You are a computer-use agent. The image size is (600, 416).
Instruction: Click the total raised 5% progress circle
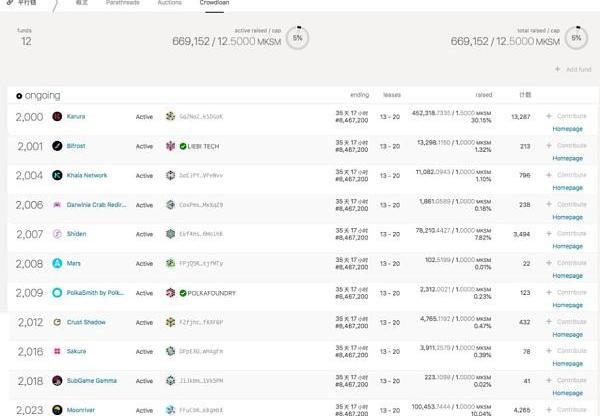click(x=576, y=38)
